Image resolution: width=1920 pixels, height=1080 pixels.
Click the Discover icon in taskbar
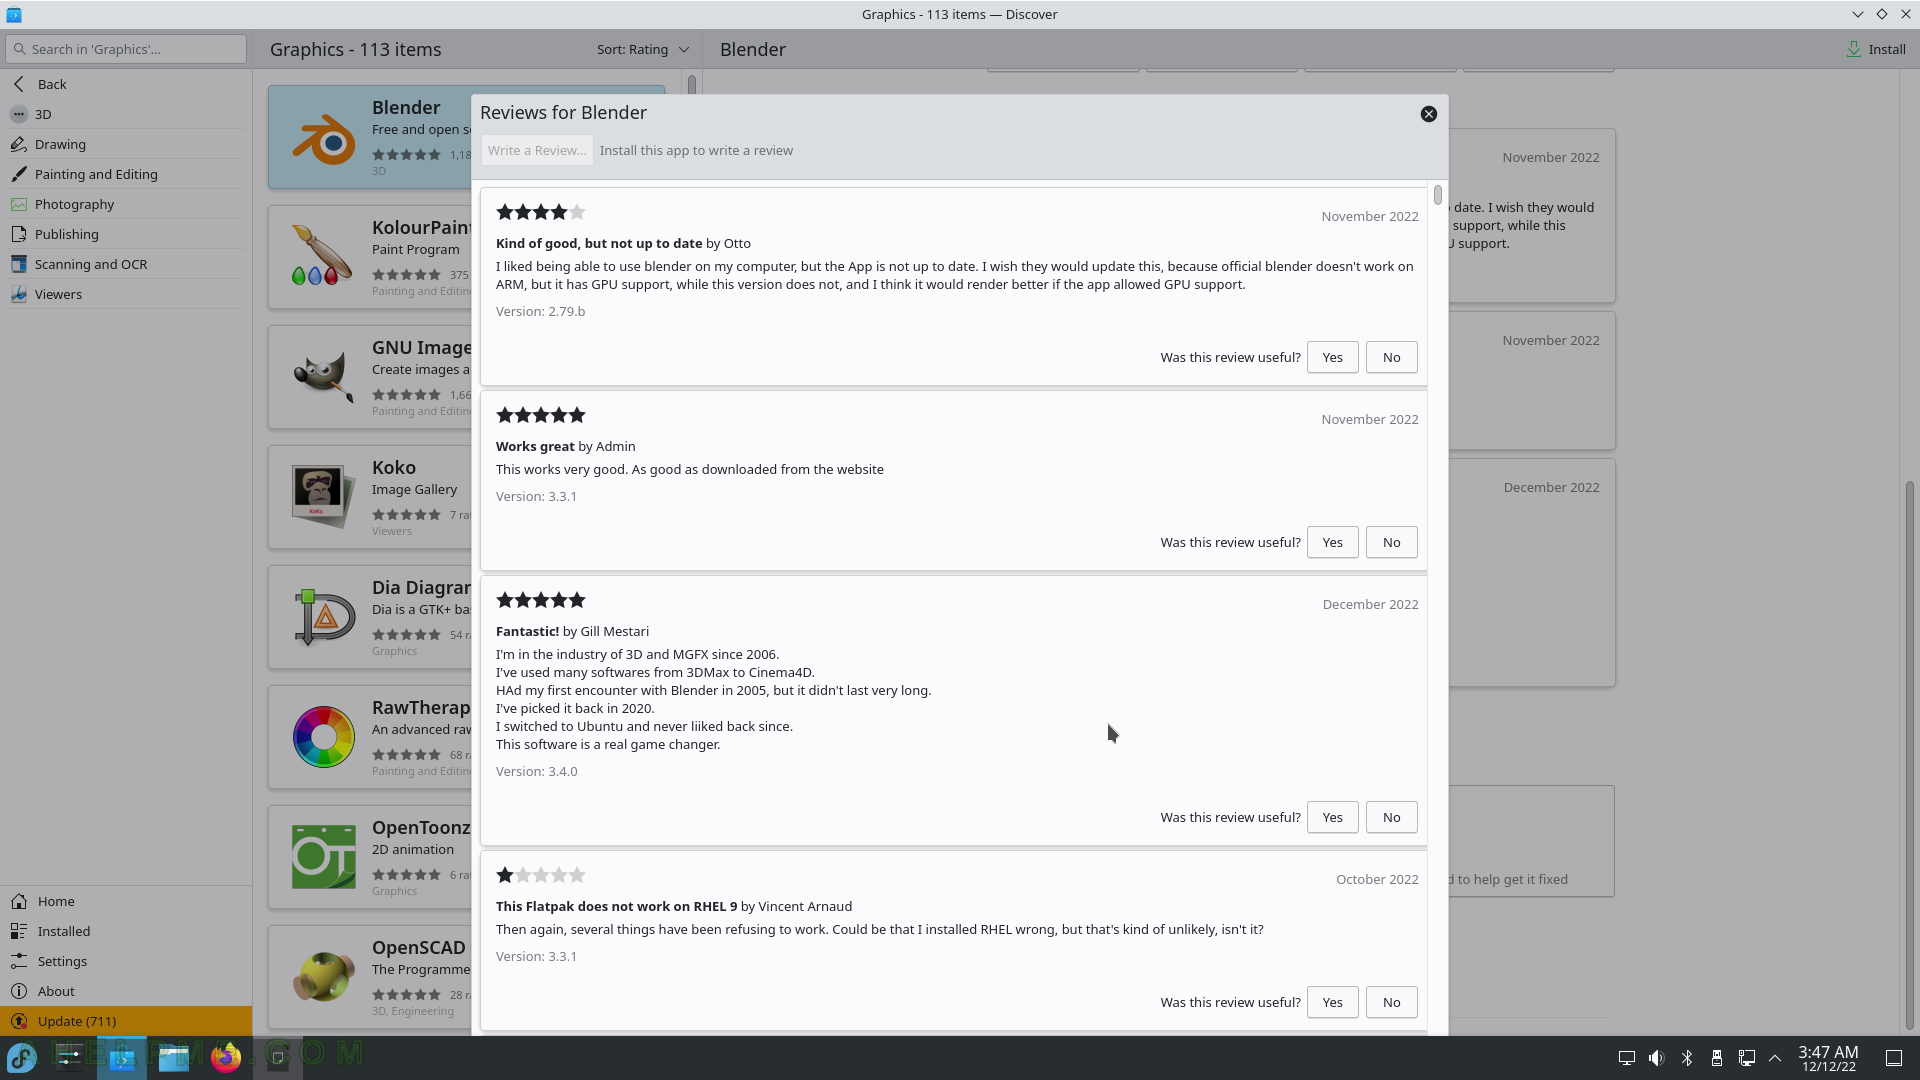(122, 1057)
